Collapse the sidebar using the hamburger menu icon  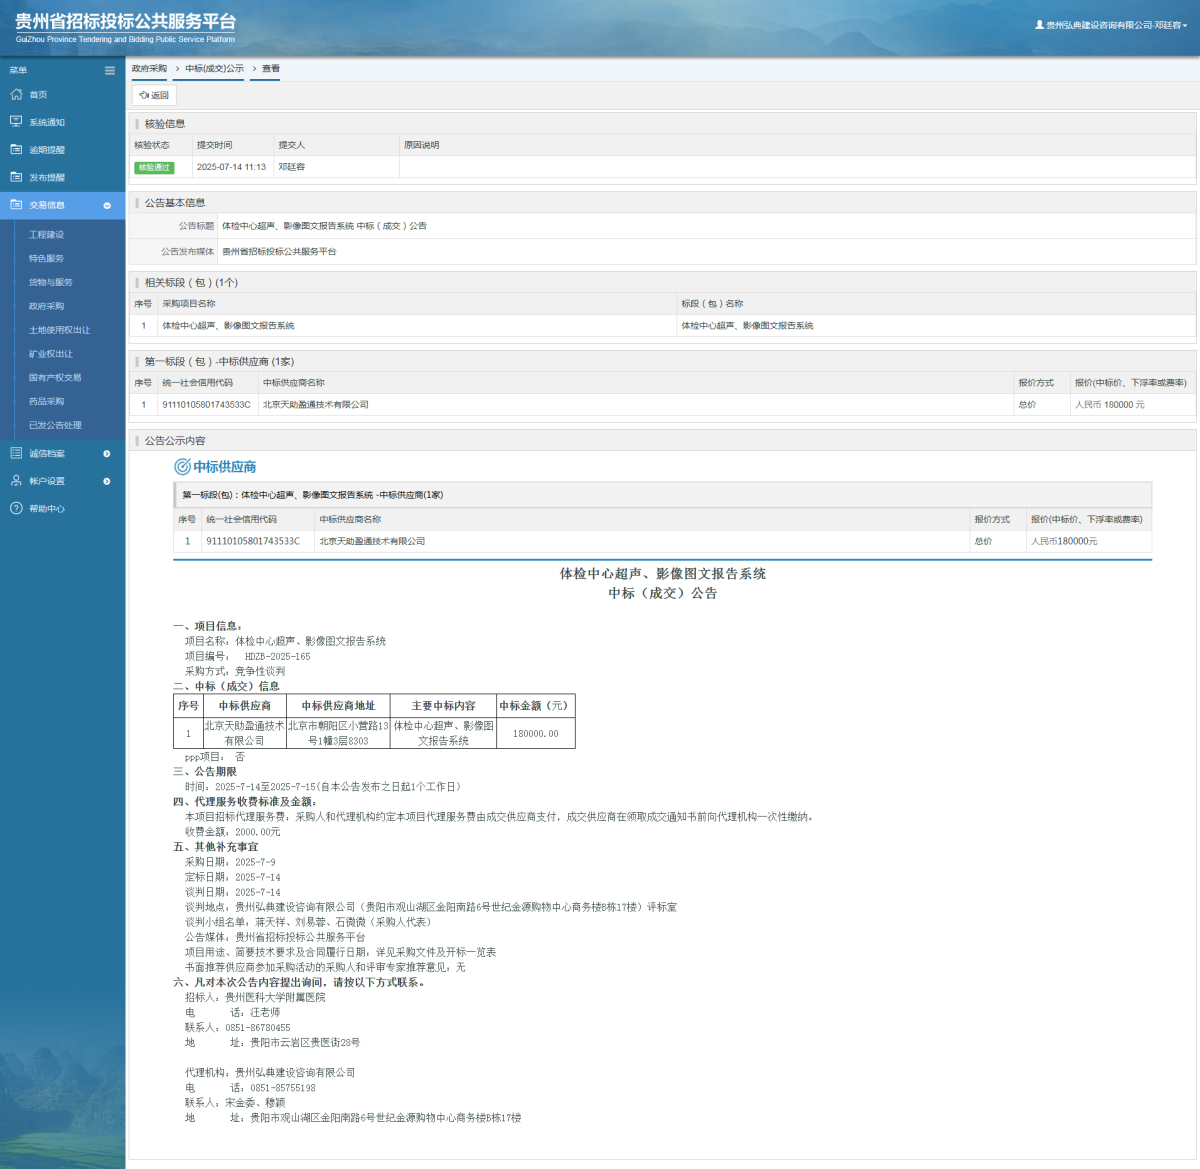110,70
